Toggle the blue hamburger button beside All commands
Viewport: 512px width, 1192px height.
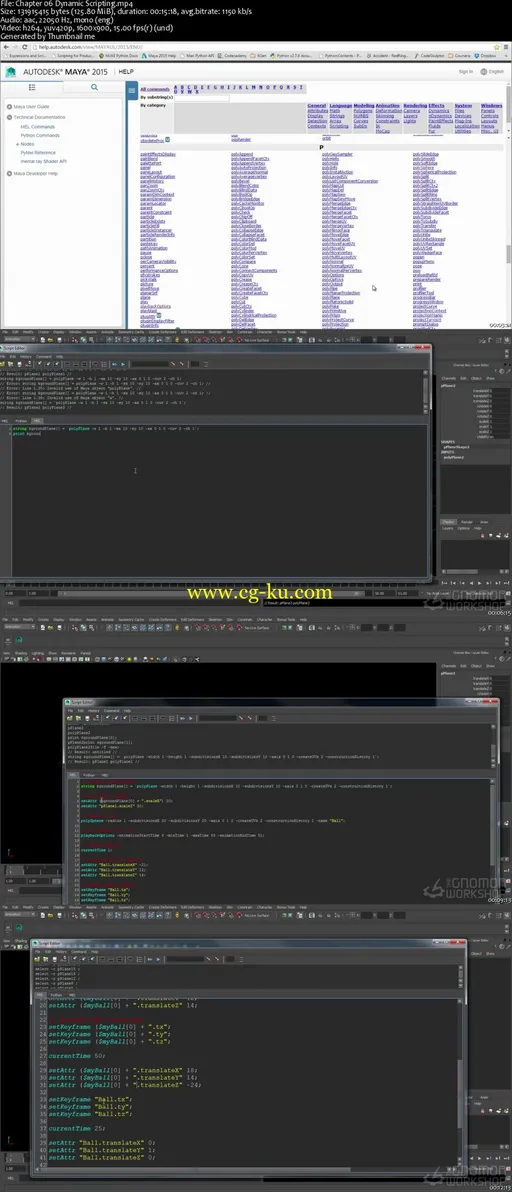(132, 90)
